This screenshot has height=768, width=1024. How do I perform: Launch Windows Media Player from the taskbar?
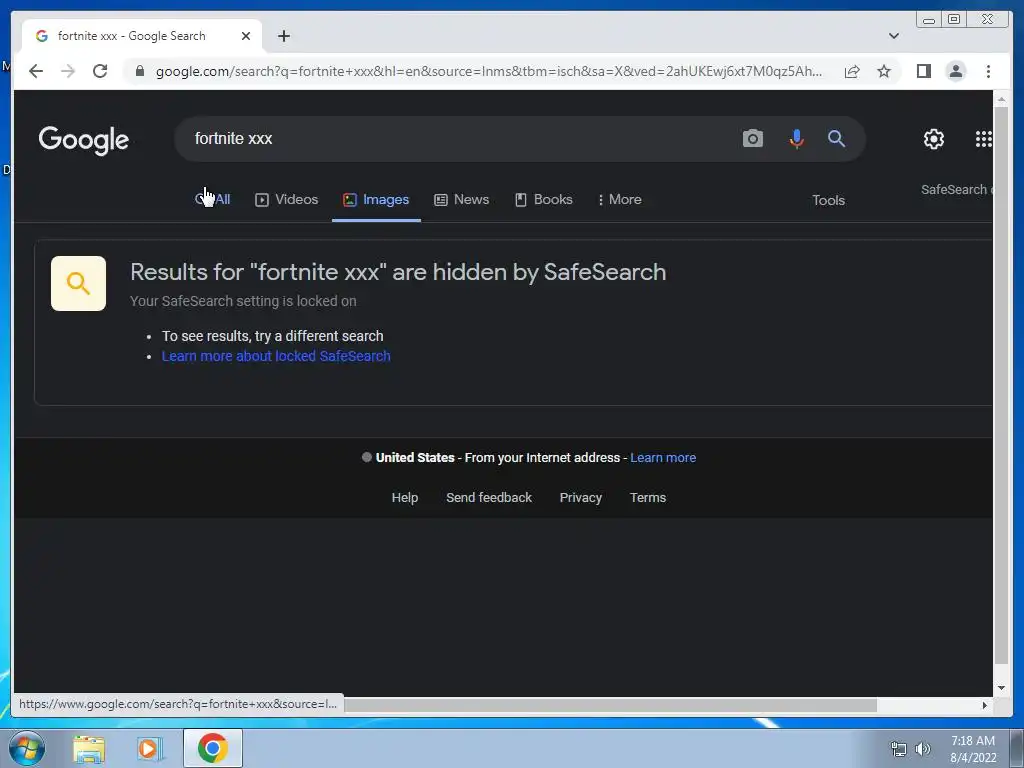tap(149, 749)
